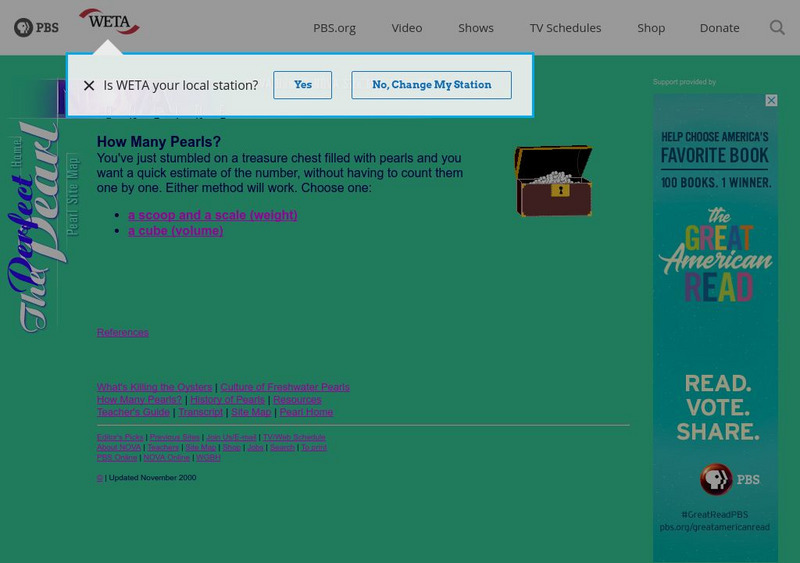Follow the References link
Image resolution: width=800 pixels, height=563 pixels.
tap(122, 332)
